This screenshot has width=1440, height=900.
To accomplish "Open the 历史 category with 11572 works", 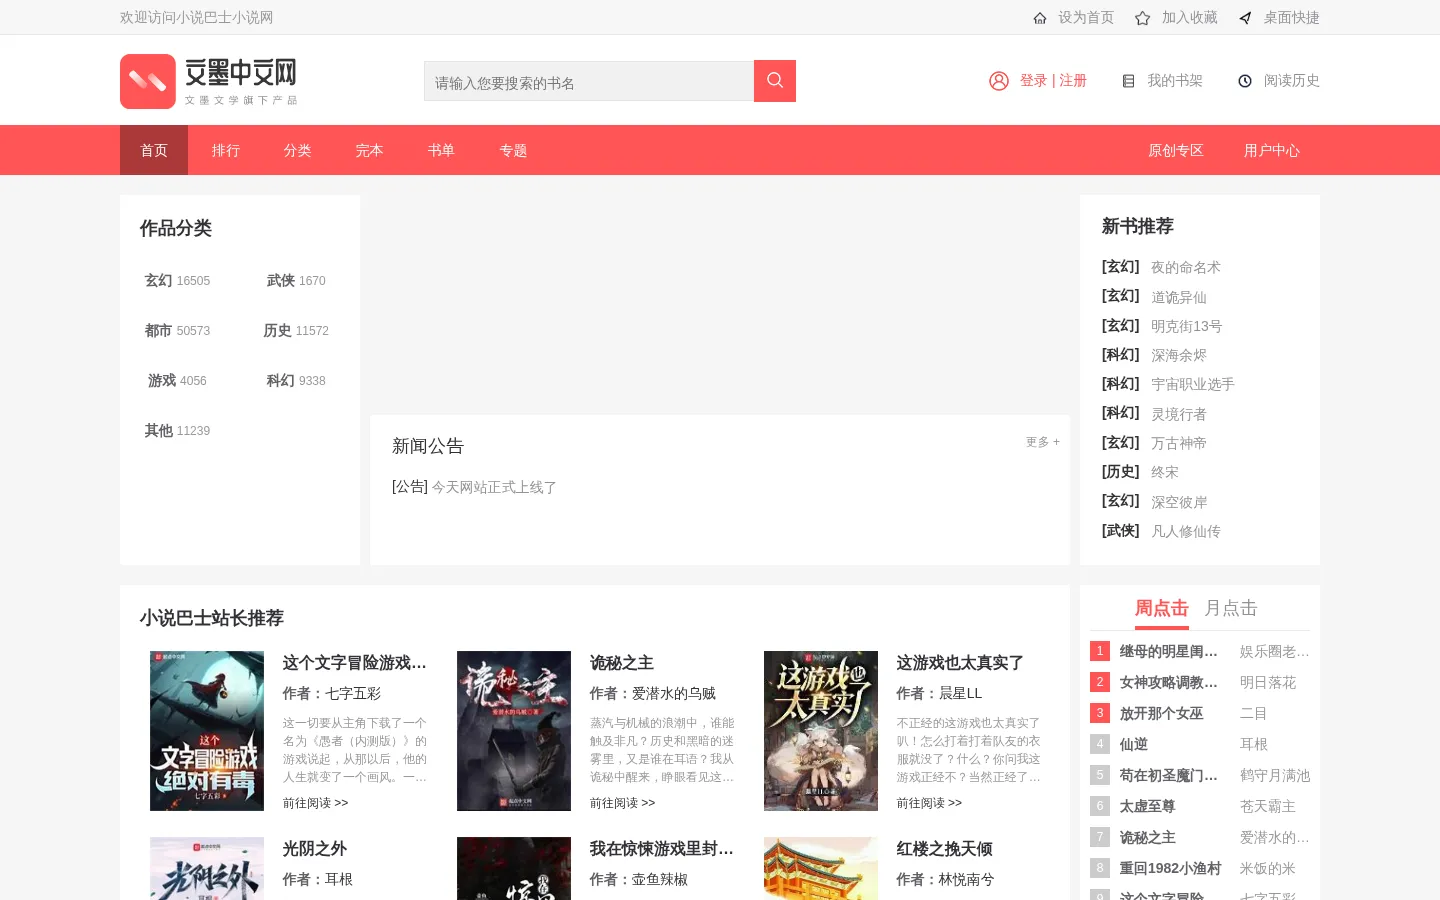I will [x=296, y=331].
